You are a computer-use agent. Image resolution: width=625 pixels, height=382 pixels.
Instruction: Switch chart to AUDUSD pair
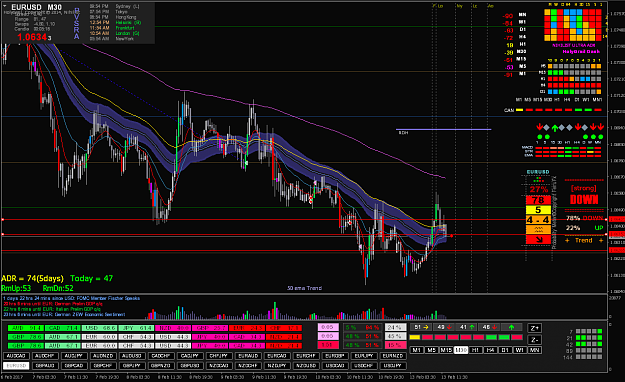coord(132,356)
